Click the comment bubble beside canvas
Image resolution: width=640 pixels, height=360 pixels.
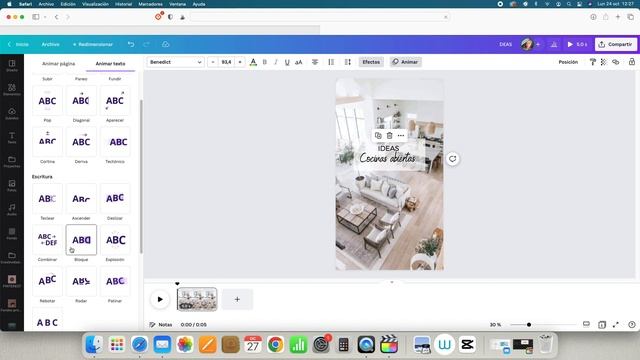(x=453, y=159)
